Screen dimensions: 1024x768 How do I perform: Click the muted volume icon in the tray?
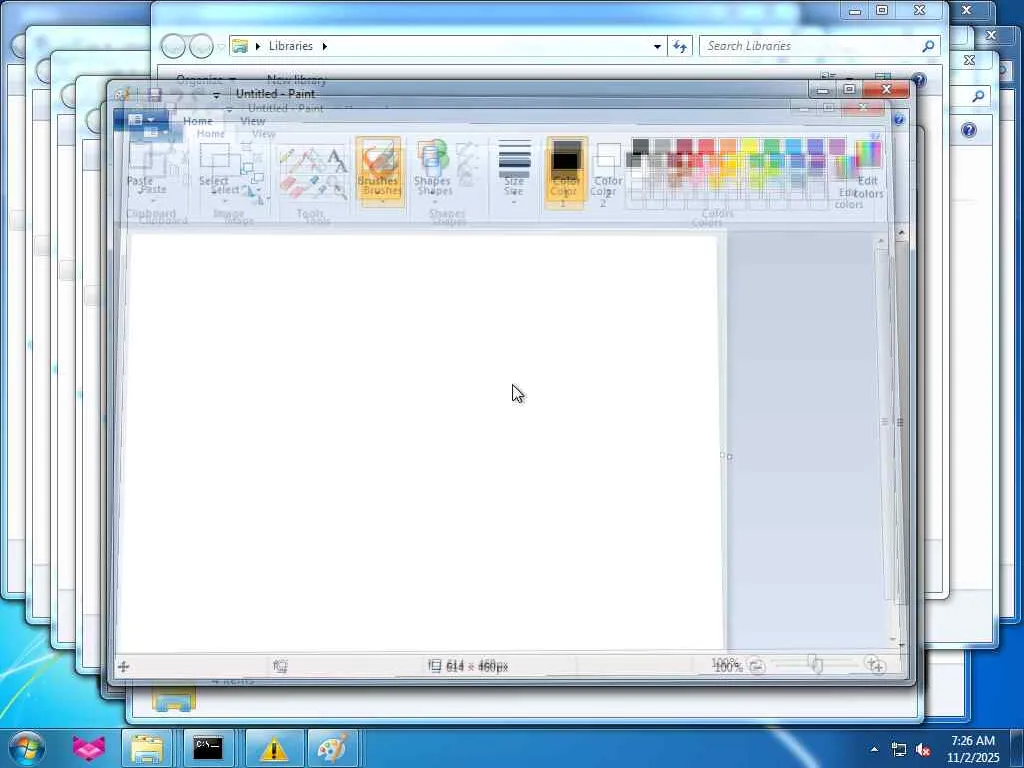[x=923, y=750]
